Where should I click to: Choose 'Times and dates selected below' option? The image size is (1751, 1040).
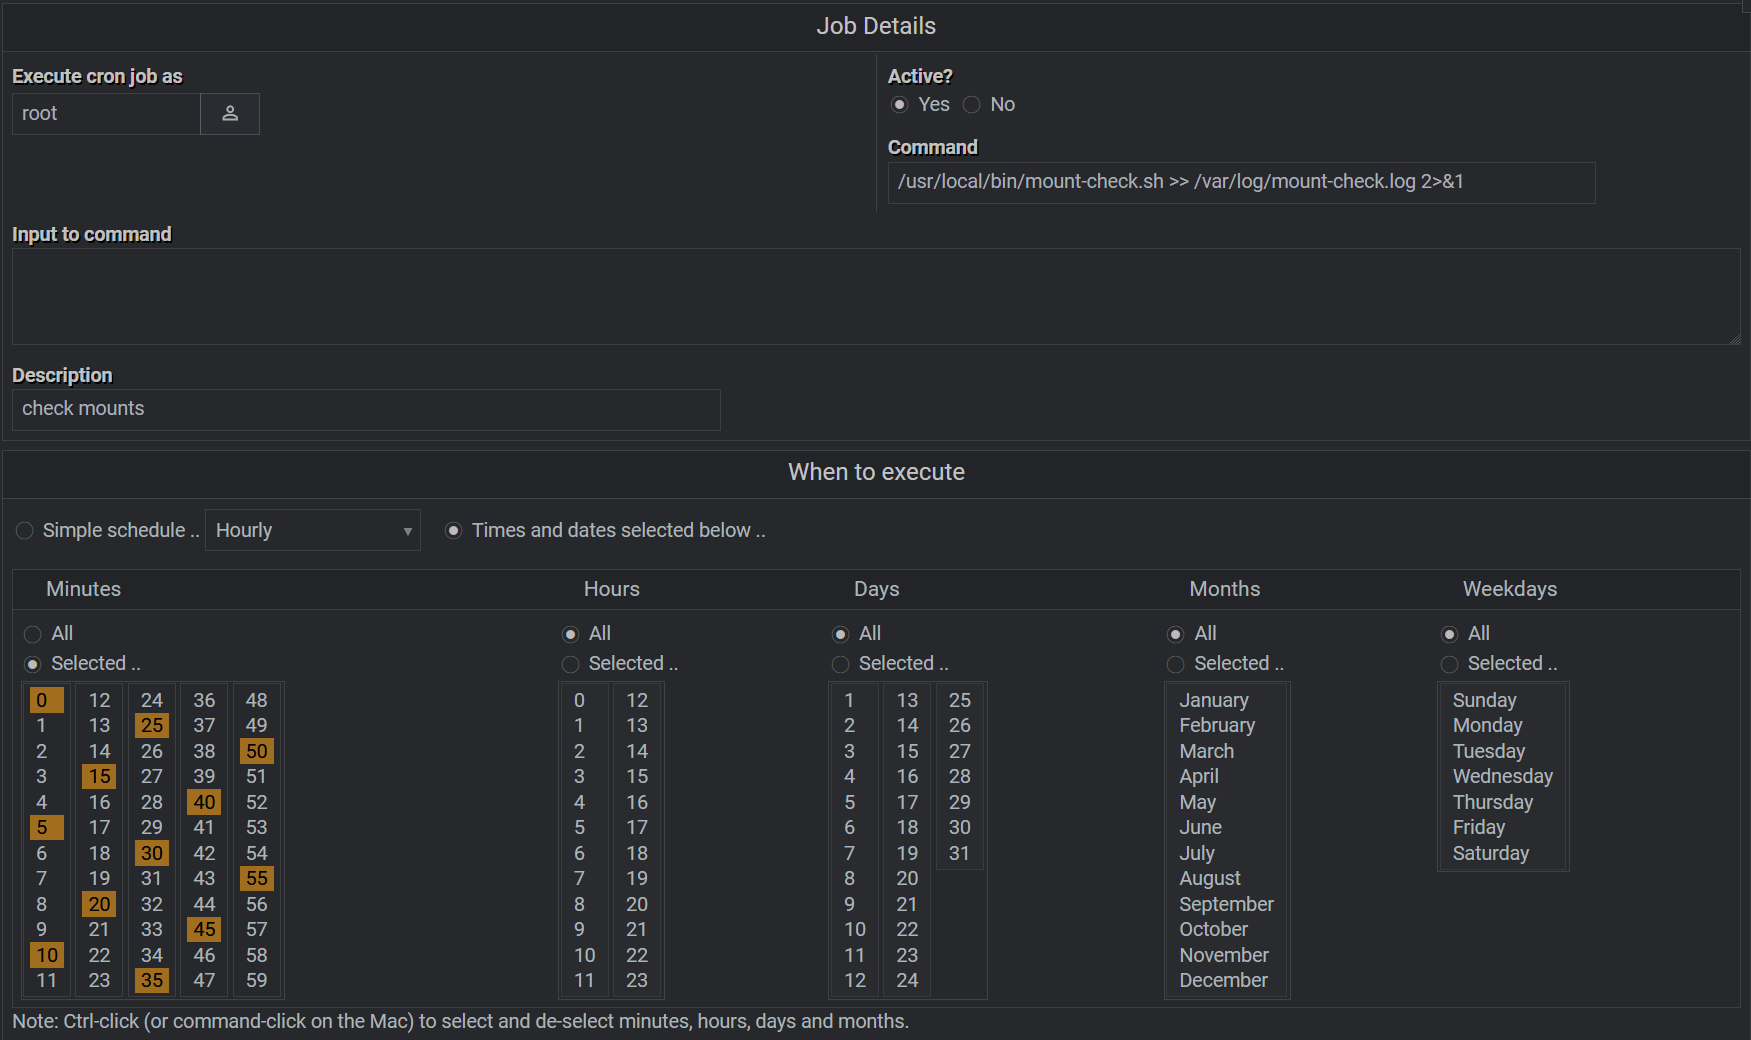coord(454,531)
